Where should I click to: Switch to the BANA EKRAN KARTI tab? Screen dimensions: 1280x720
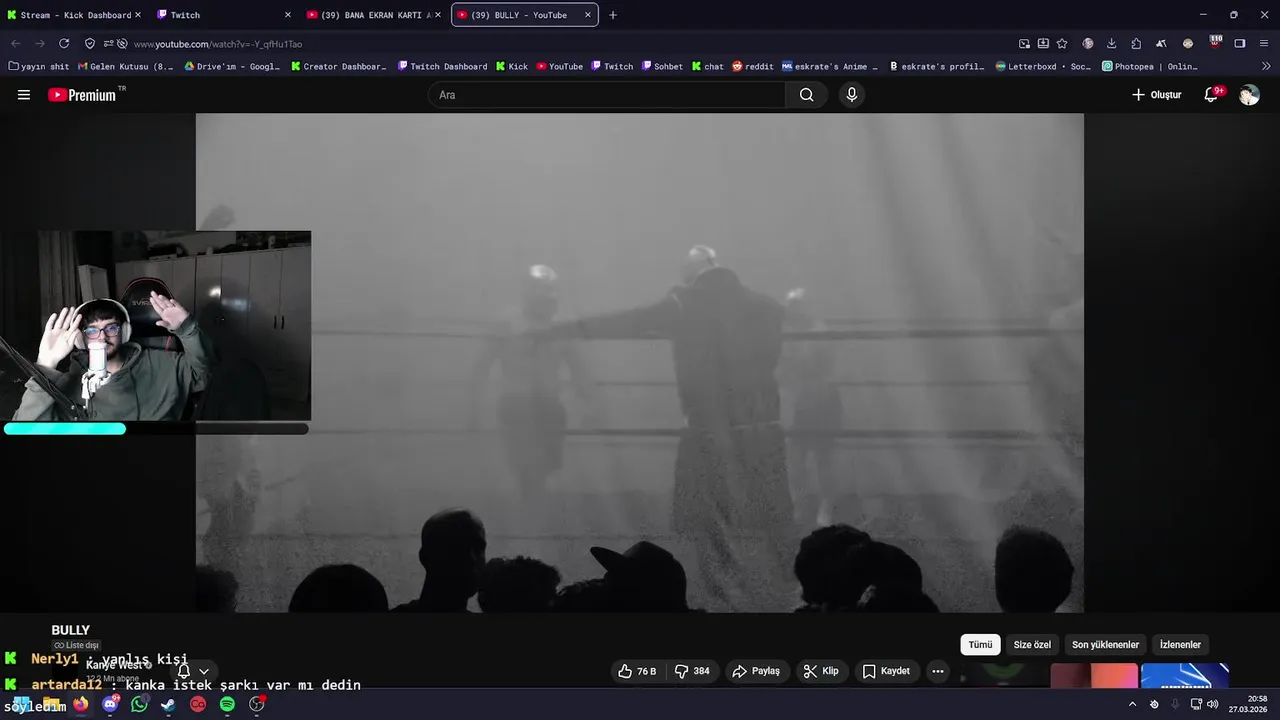[x=374, y=15]
